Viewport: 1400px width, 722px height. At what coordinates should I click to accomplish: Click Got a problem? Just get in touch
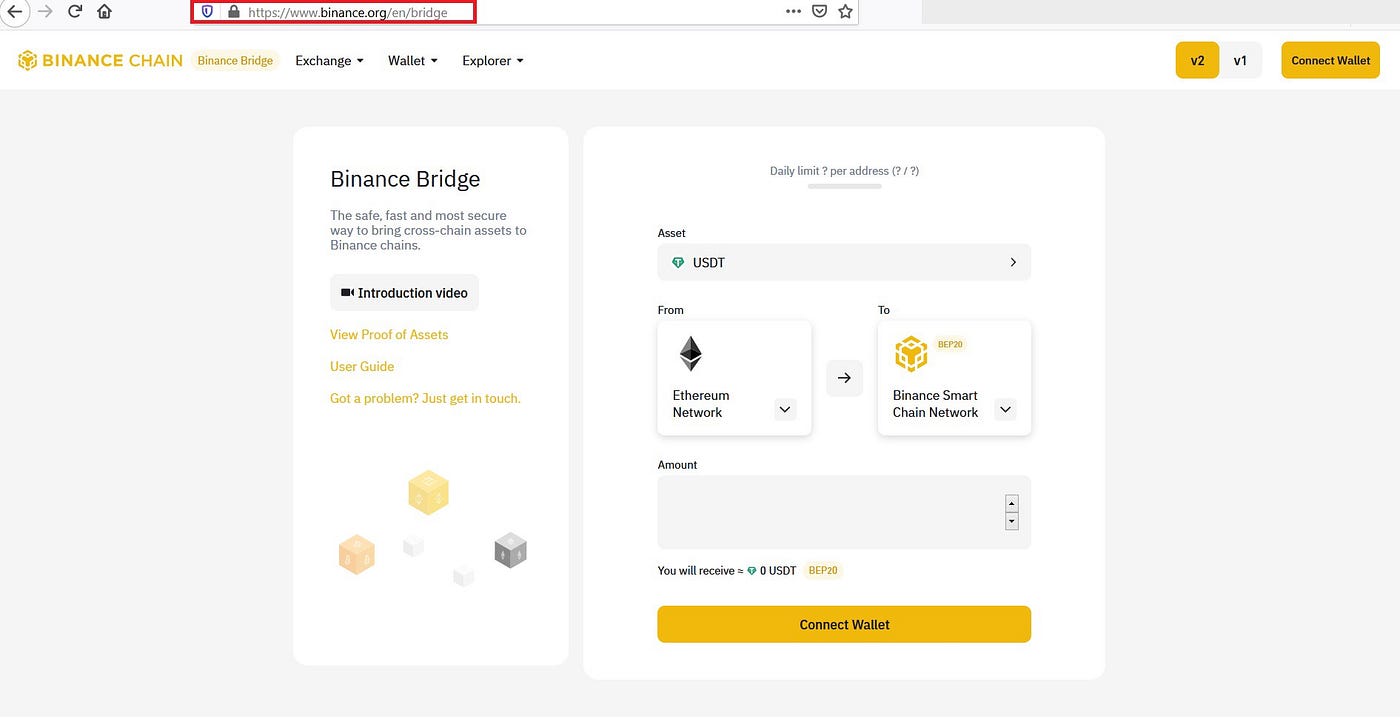[425, 399]
